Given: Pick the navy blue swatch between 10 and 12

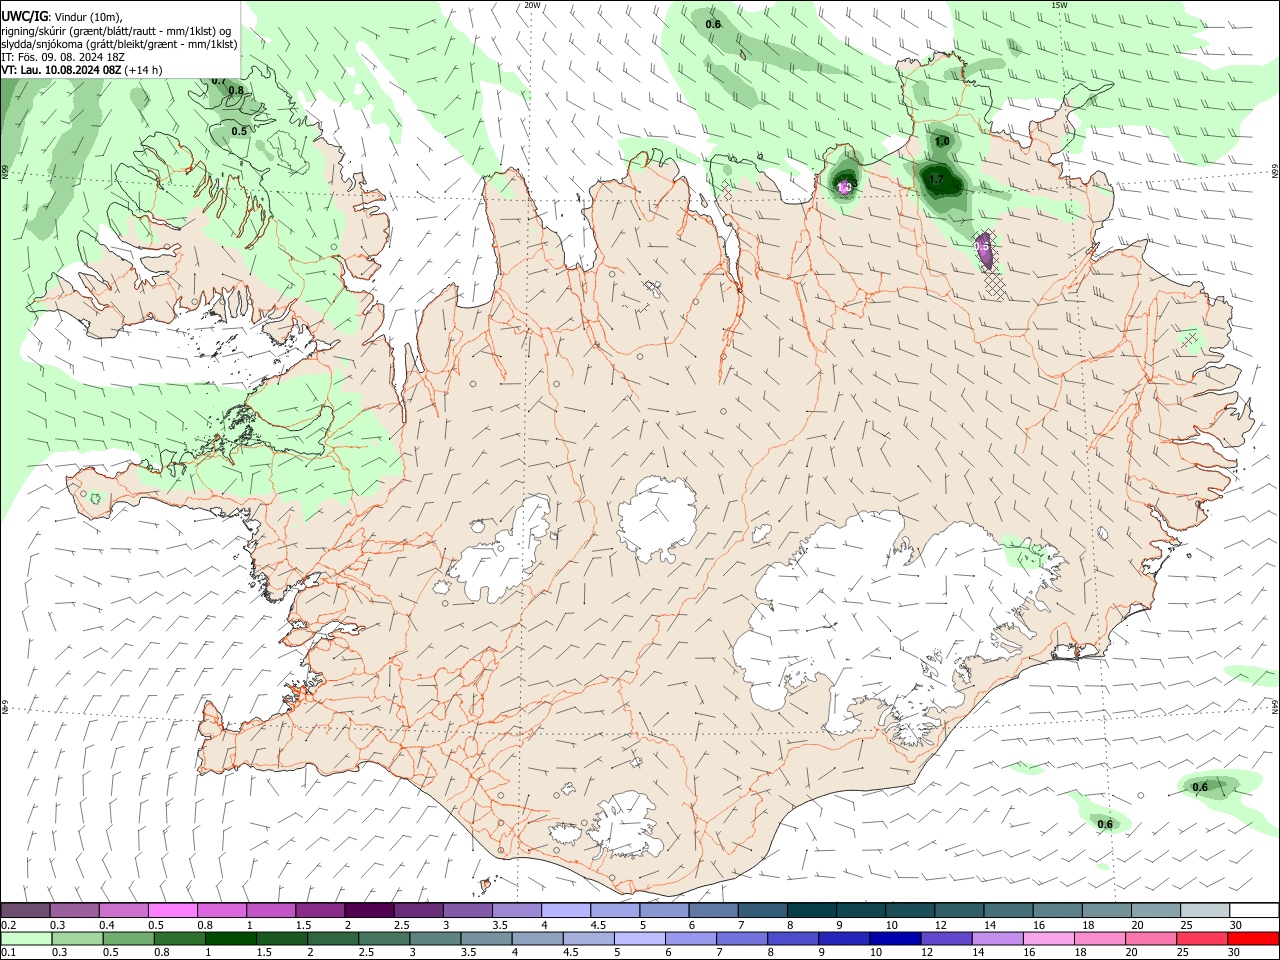Looking at the screenshot, I should click(x=894, y=939).
